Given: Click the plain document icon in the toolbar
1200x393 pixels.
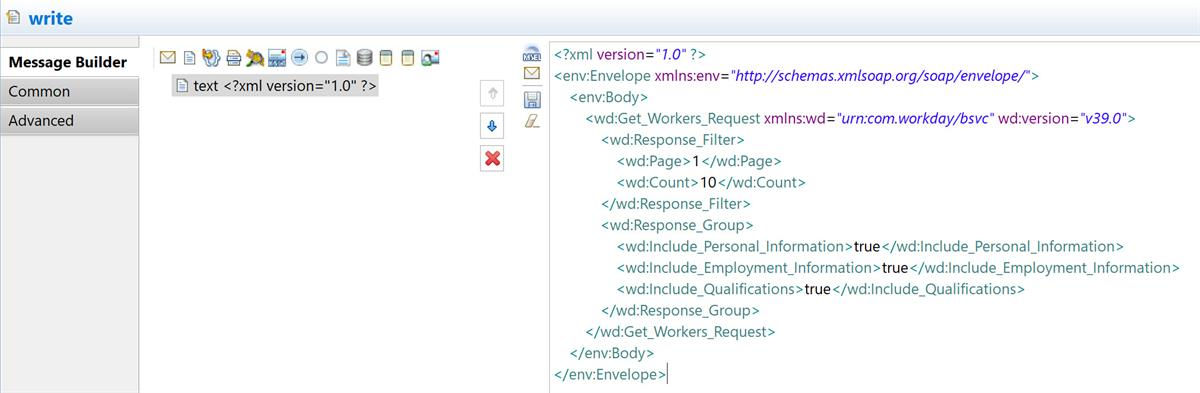Looking at the screenshot, I should [x=189, y=57].
